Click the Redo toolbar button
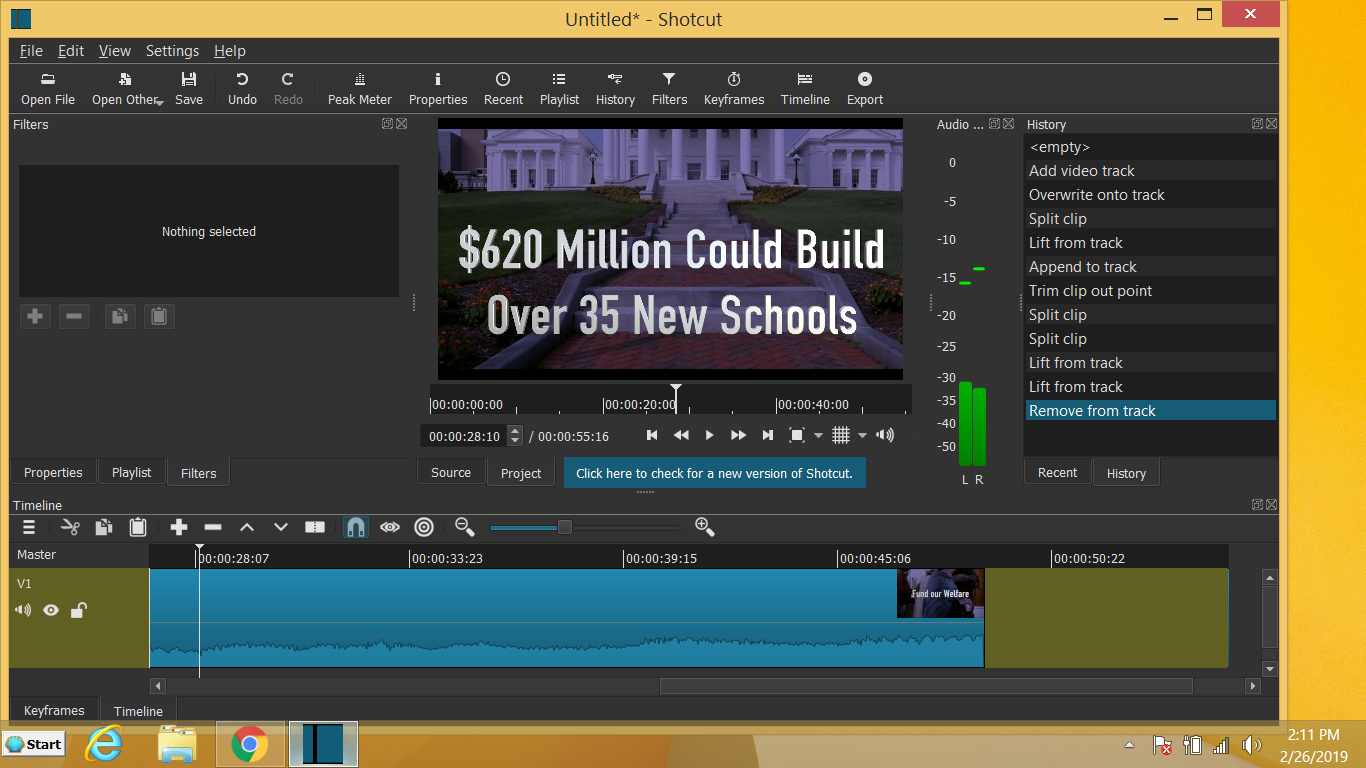The height and width of the screenshot is (768, 1366). point(288,88)
